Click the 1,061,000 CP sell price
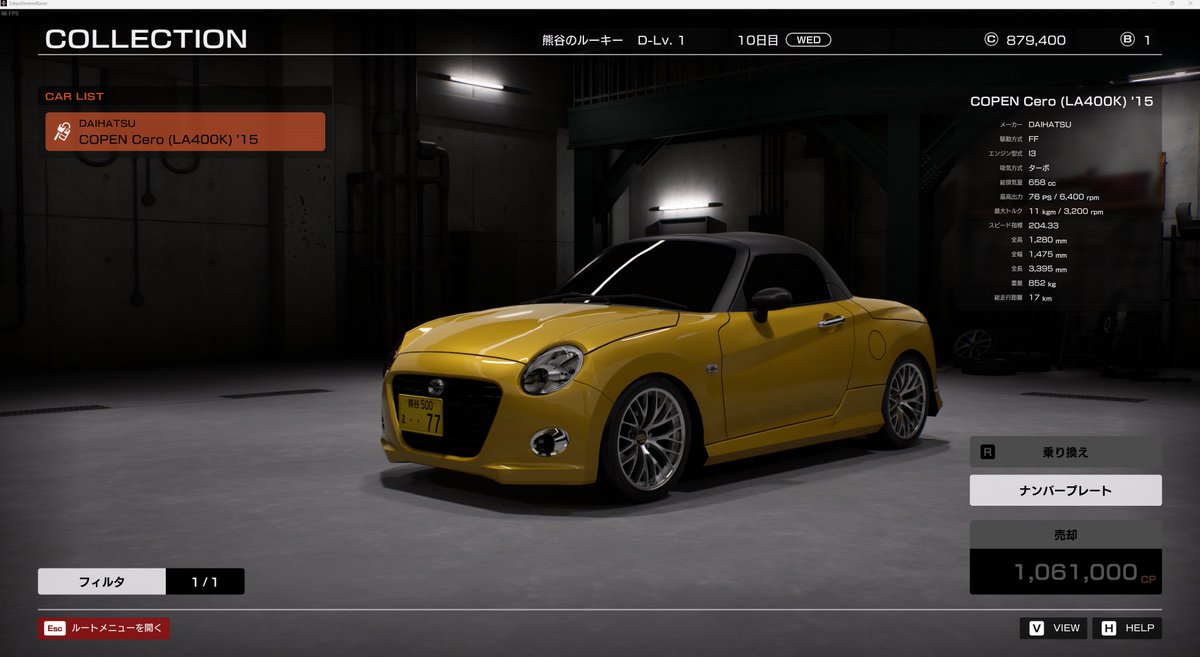The width and height of the screenshot is (1200, 657). click(1066, 572)
